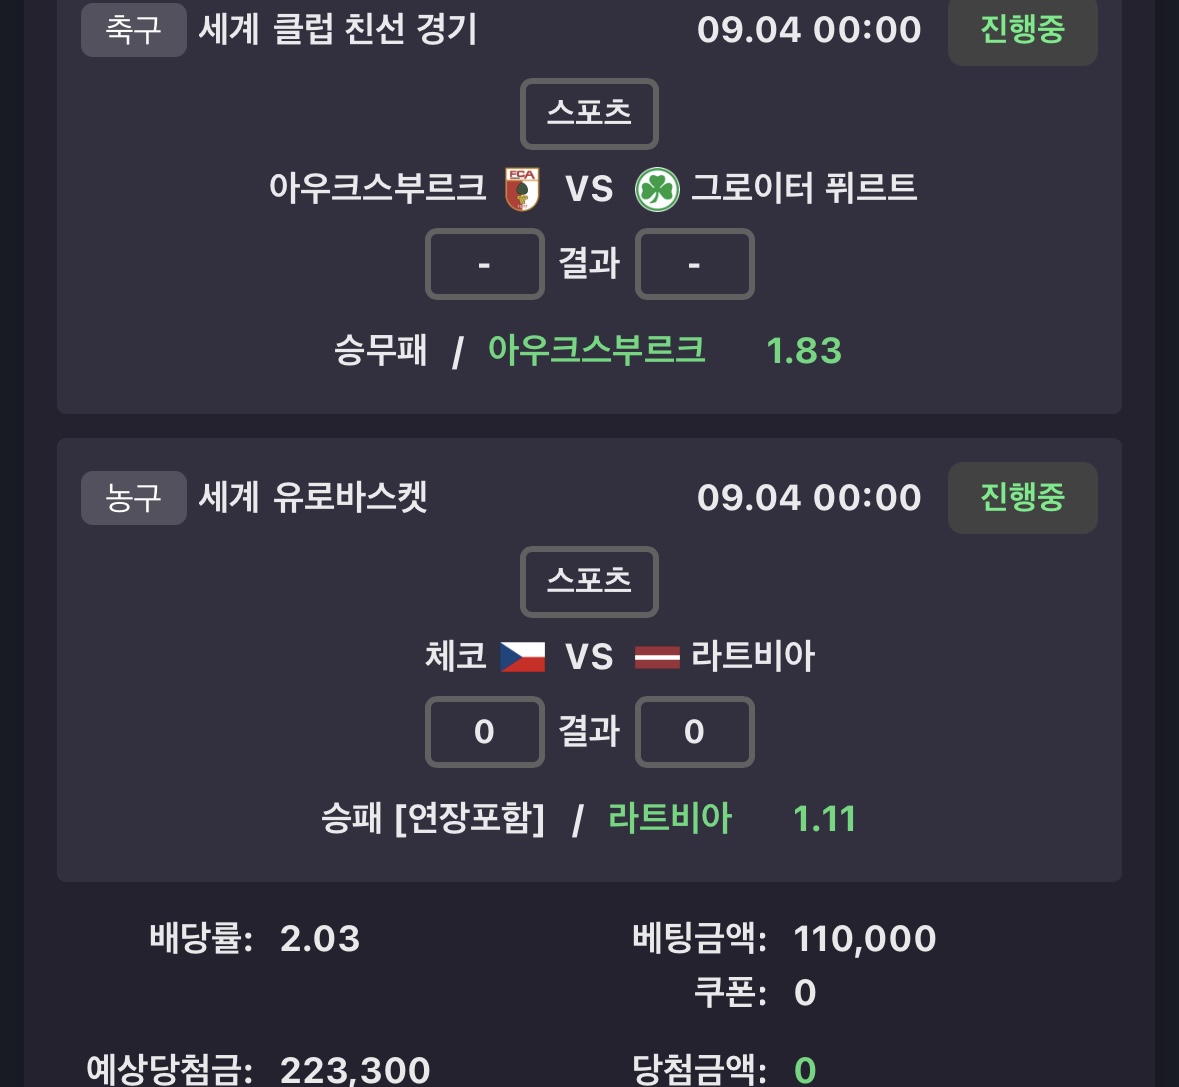This screenshot has height=1087, width=1179.
Task: Click the Greuther Fürth clover logo
Action: click(657, 189)
